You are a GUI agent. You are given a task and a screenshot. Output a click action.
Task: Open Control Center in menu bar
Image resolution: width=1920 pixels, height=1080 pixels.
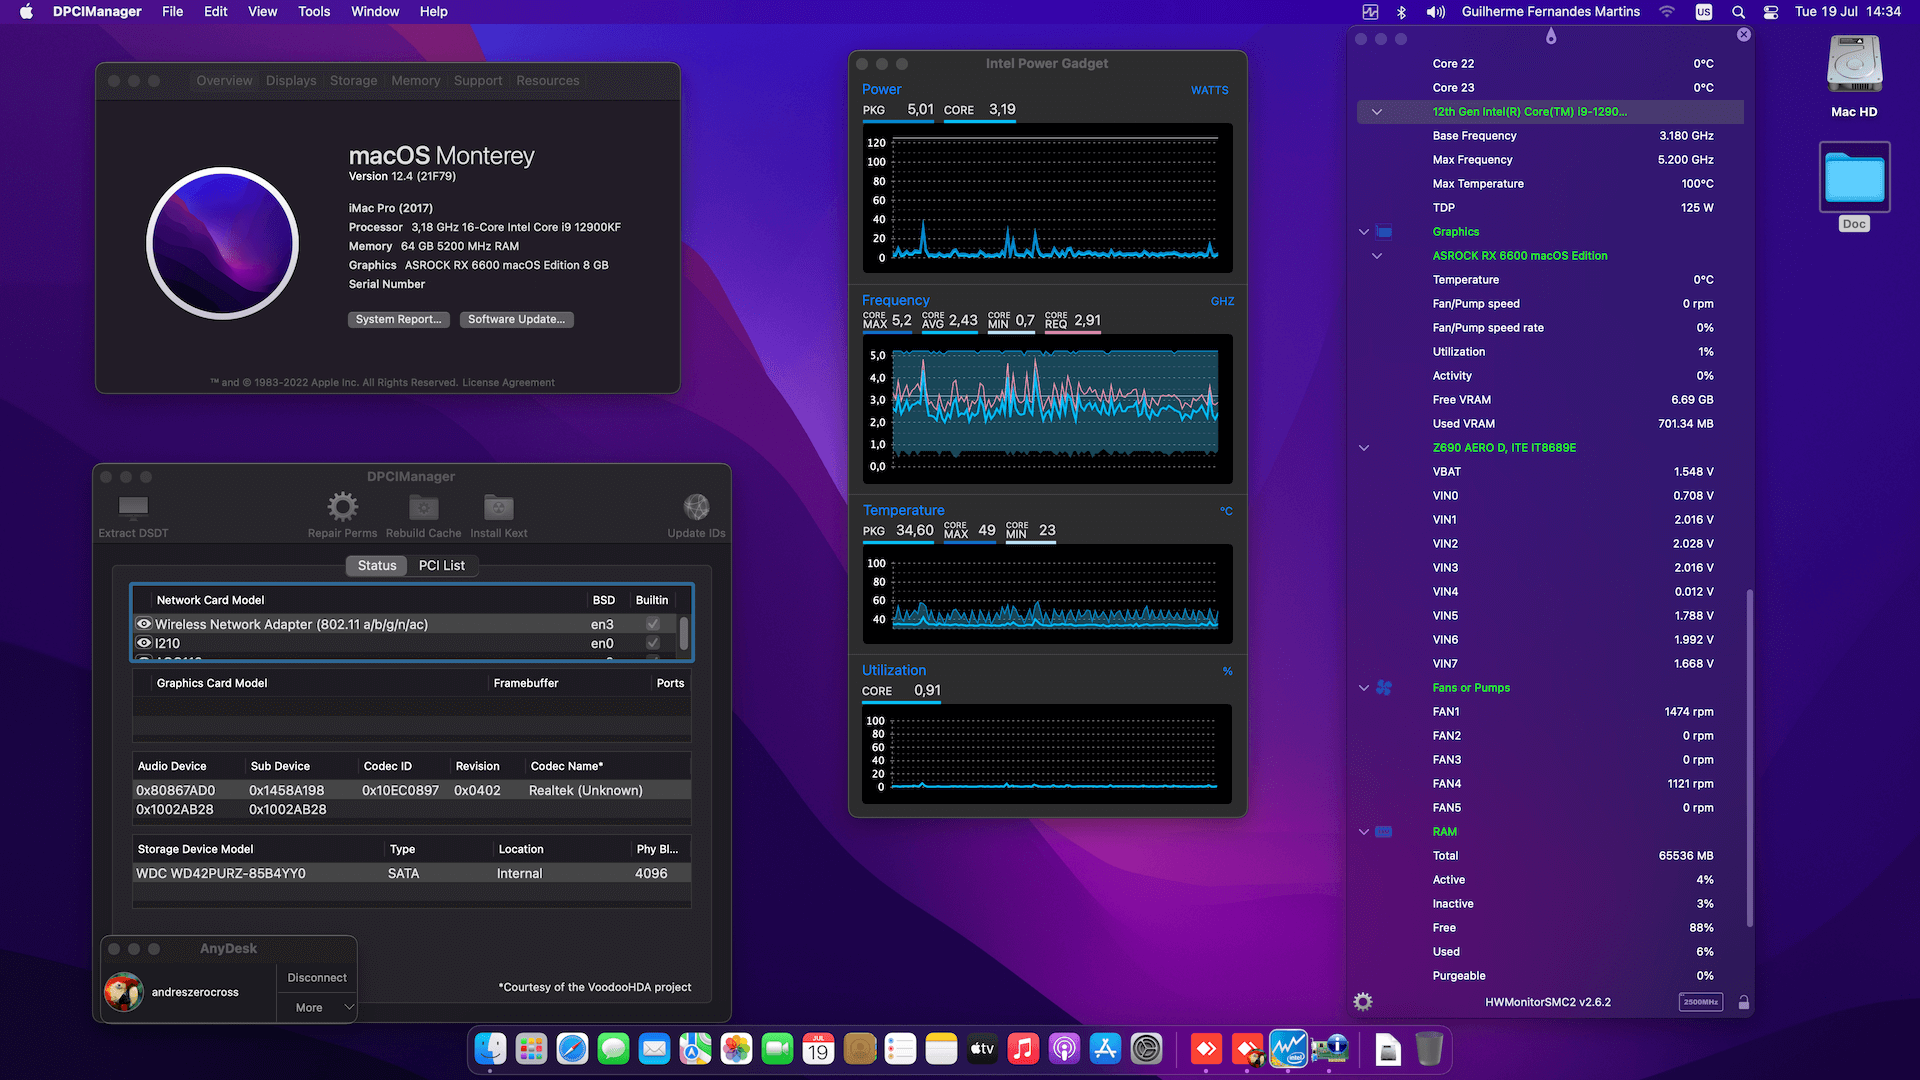[1770, 12]
